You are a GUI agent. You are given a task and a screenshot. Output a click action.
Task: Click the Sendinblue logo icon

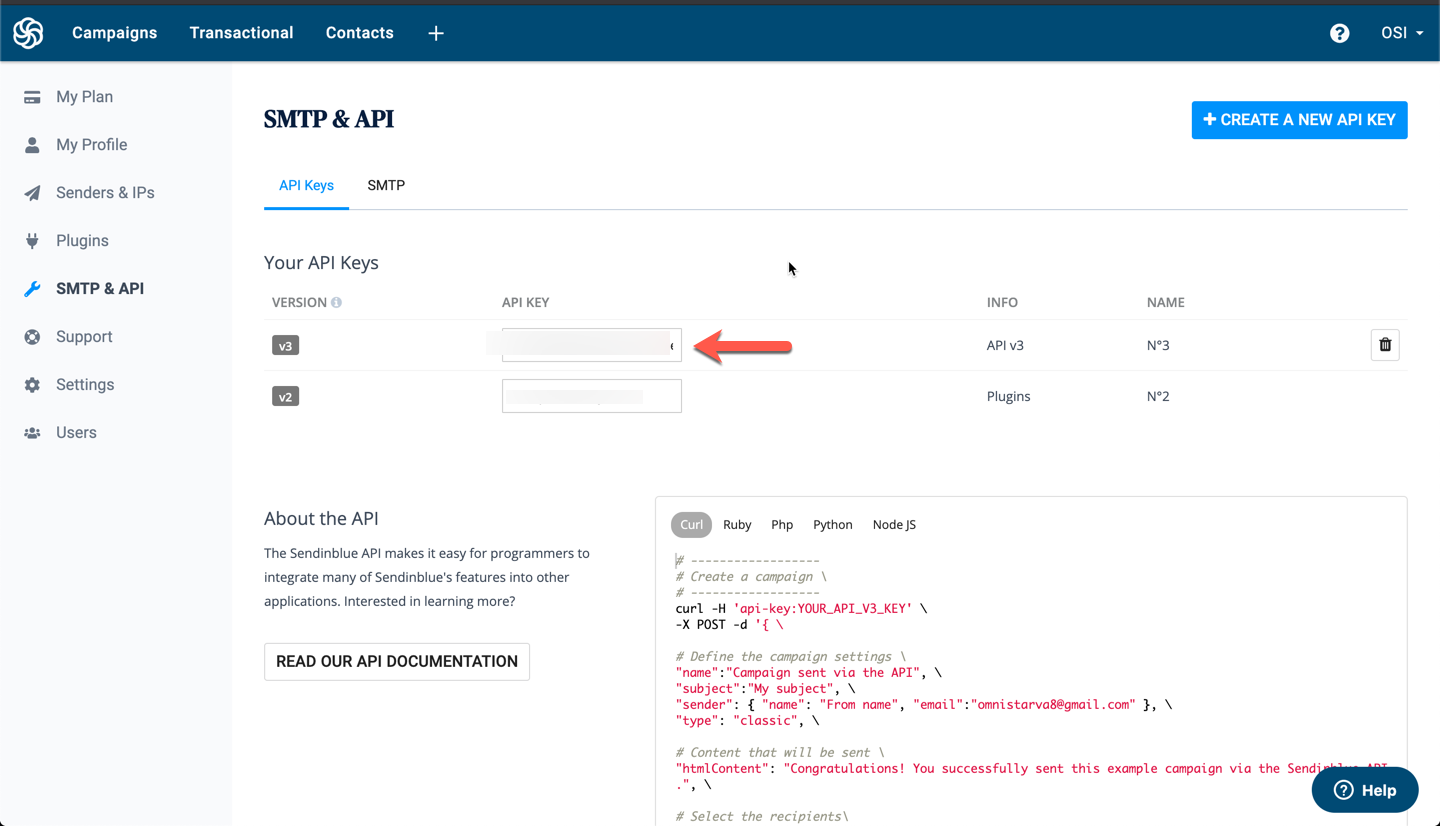click(x=28, y=33)
